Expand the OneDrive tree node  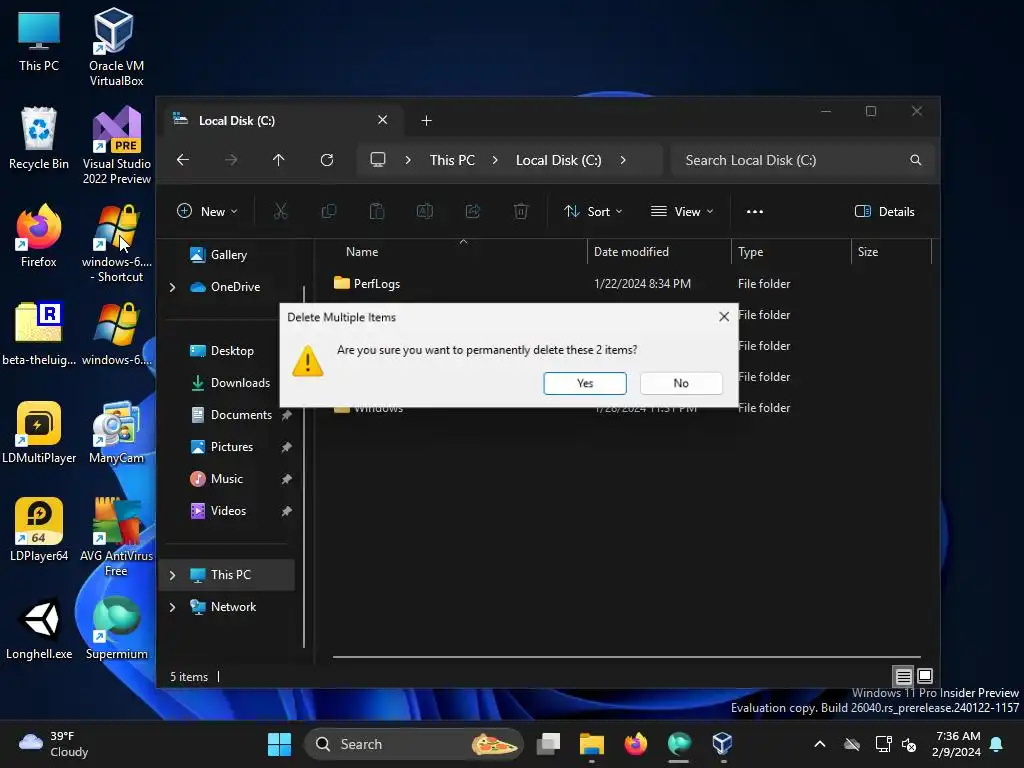pyautogui.click(x=172, y=287)
